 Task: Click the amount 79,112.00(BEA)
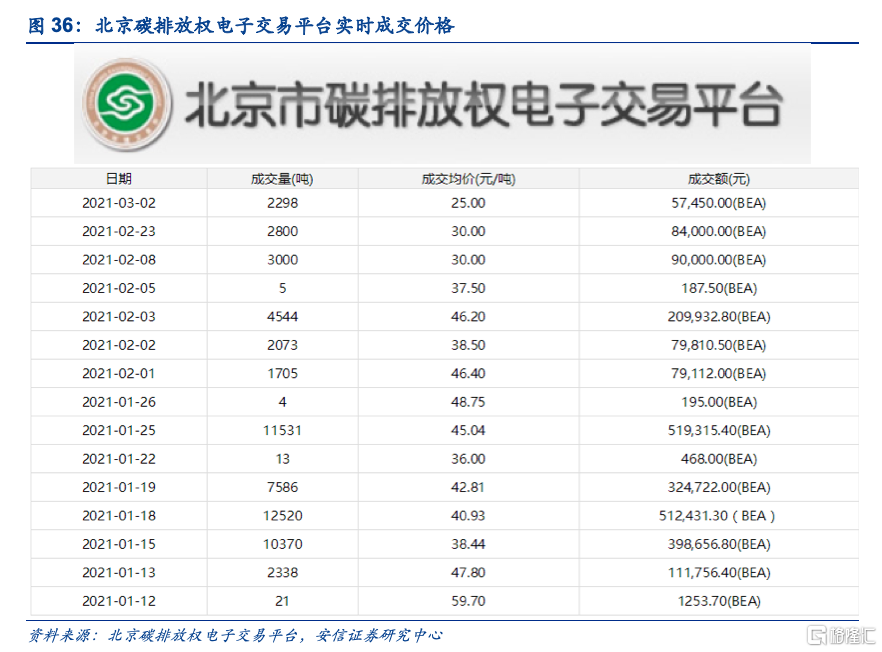(x=719, y=374)
